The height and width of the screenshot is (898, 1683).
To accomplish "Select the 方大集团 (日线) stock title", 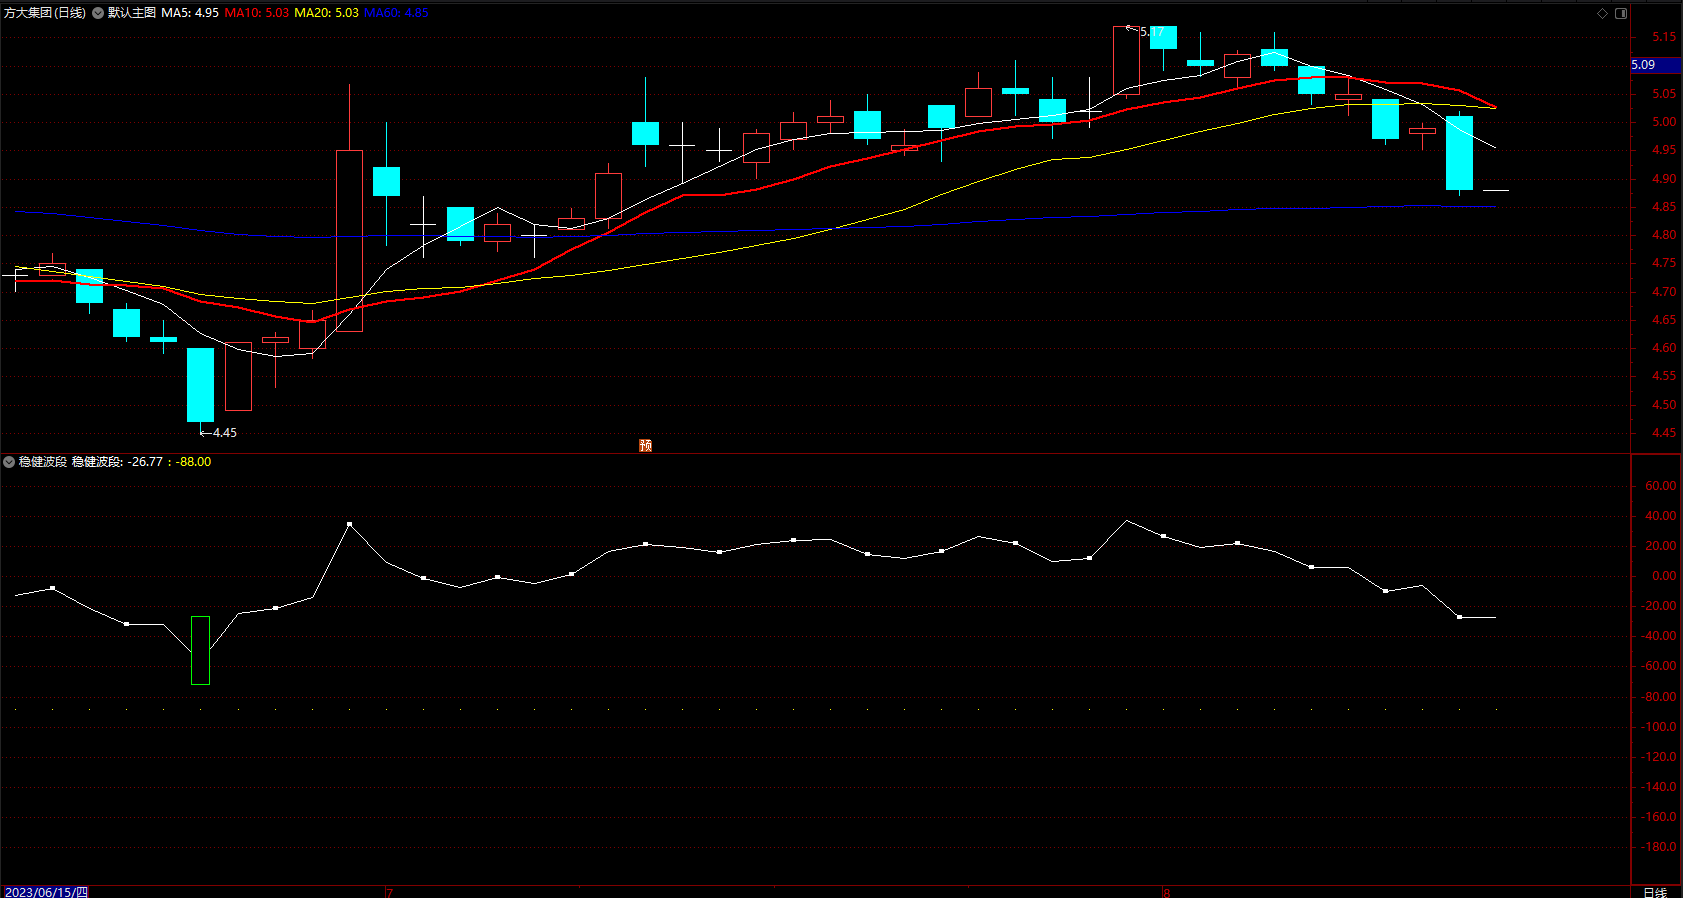I will [45, 13].
